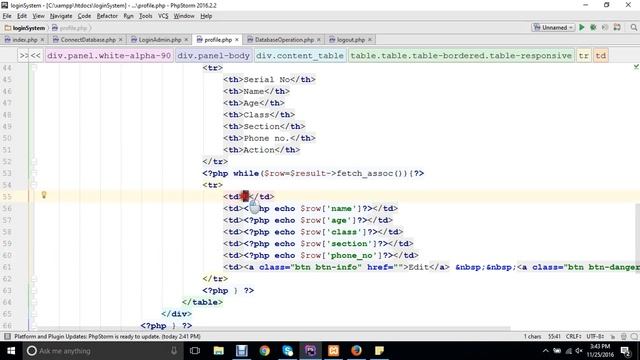Image resolution: width=640 pixels, height=360 pixels.
Task: Open the Help menu
Action: tap(206, 16)
